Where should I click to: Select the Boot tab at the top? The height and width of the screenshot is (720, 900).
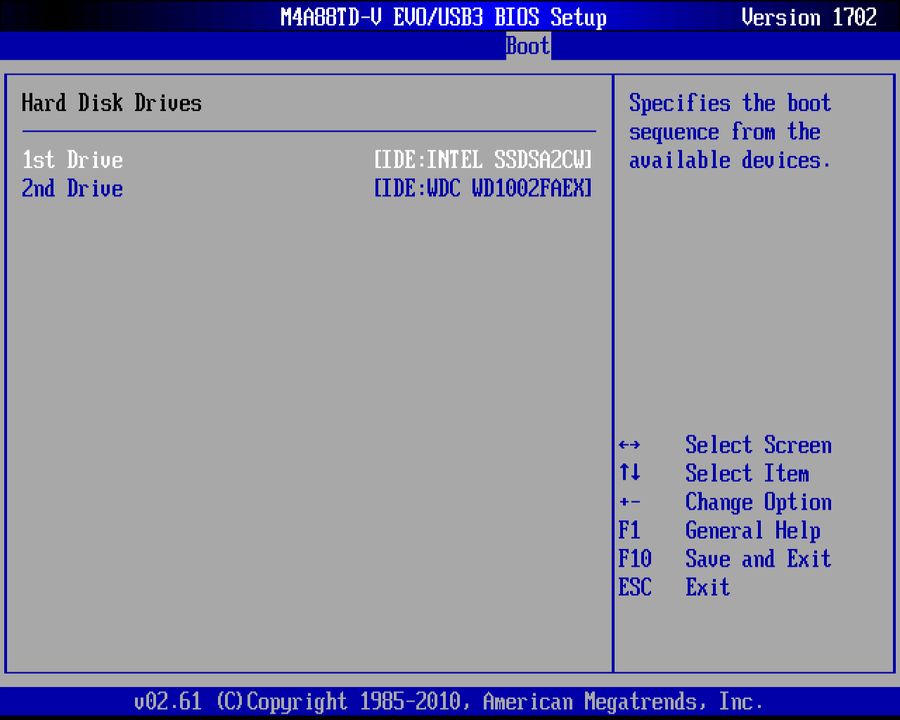(x=527, y=45)
